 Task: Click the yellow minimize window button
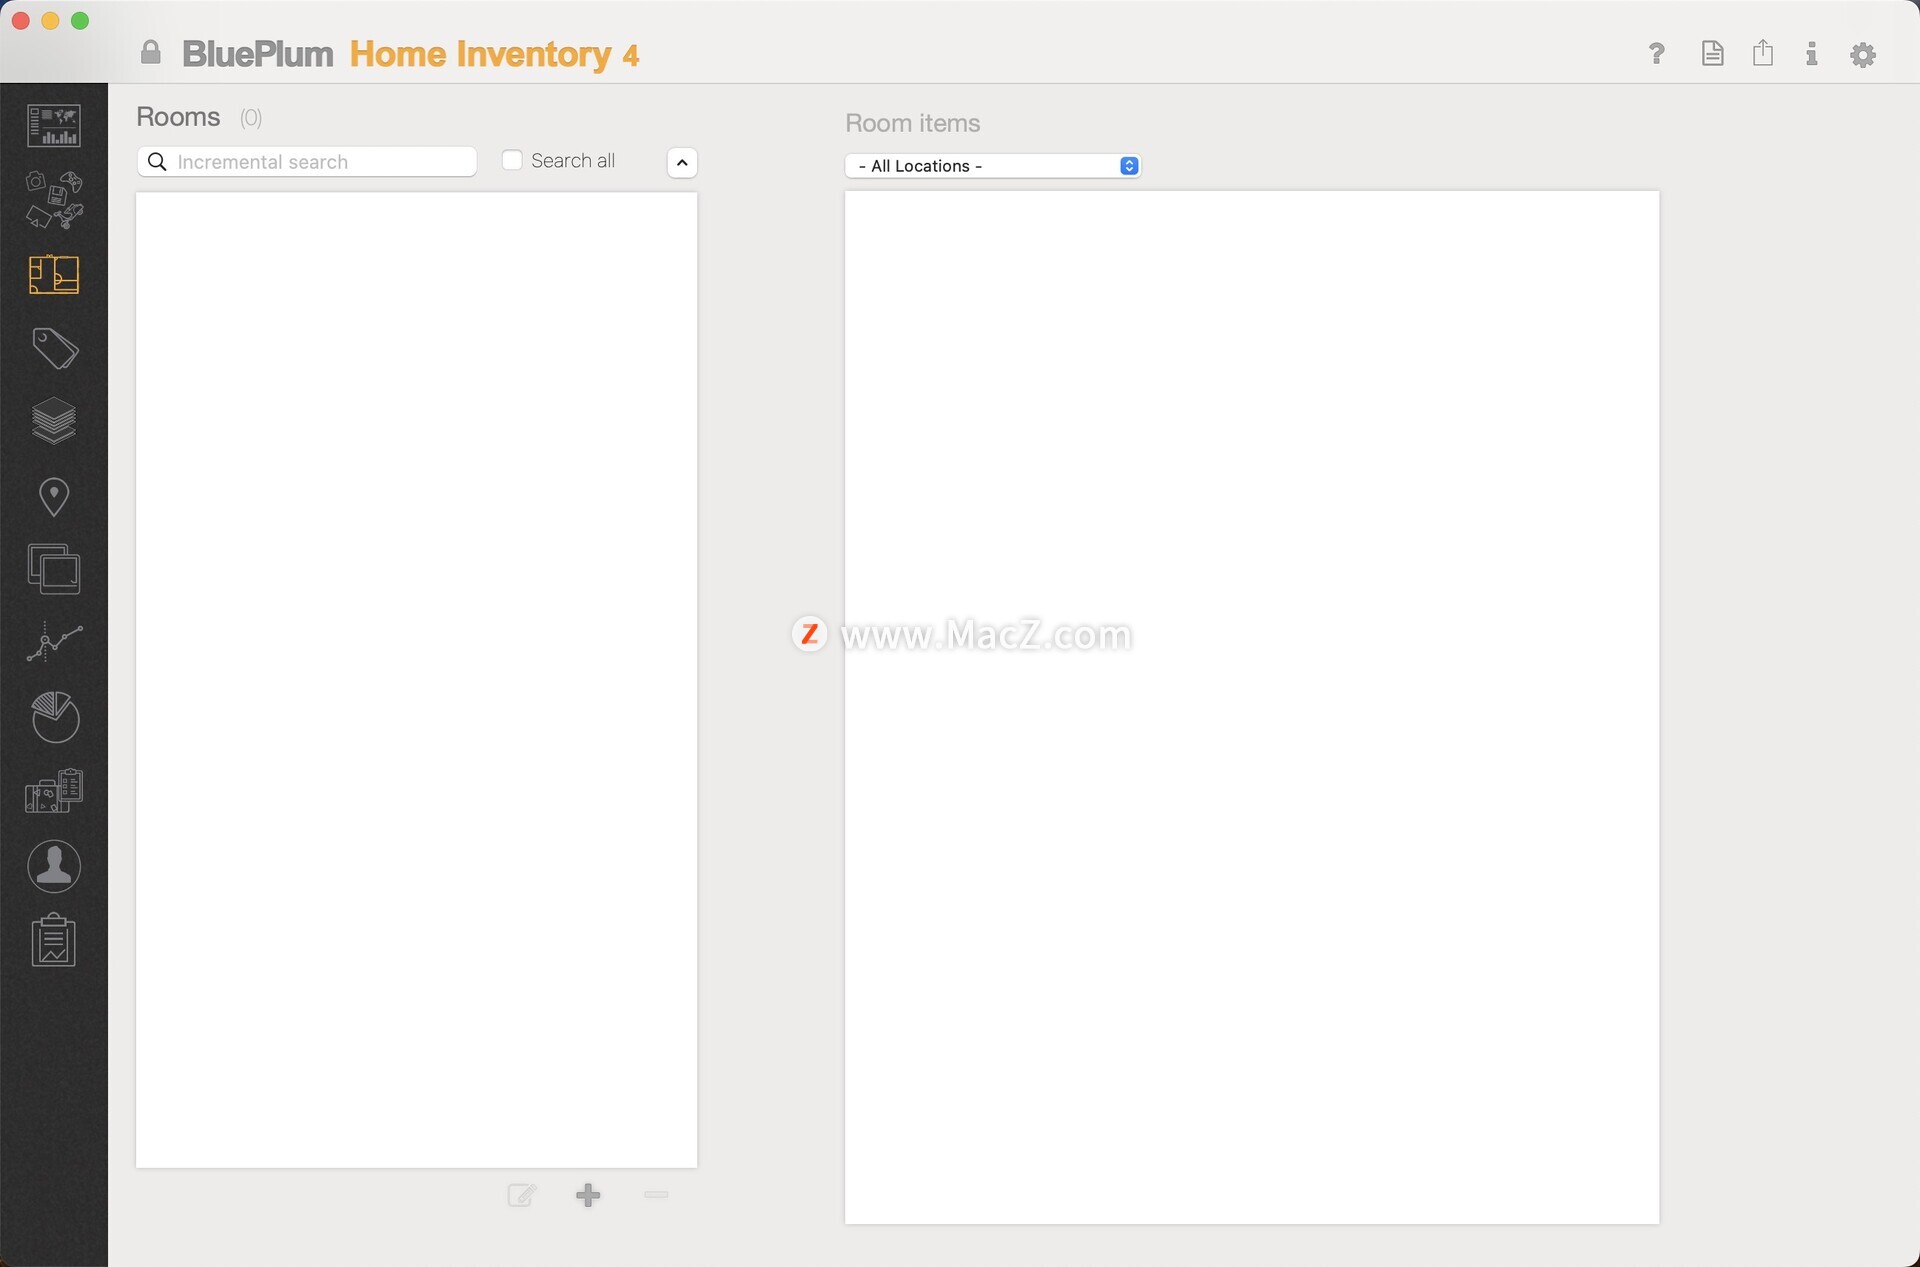click(50, 20)
